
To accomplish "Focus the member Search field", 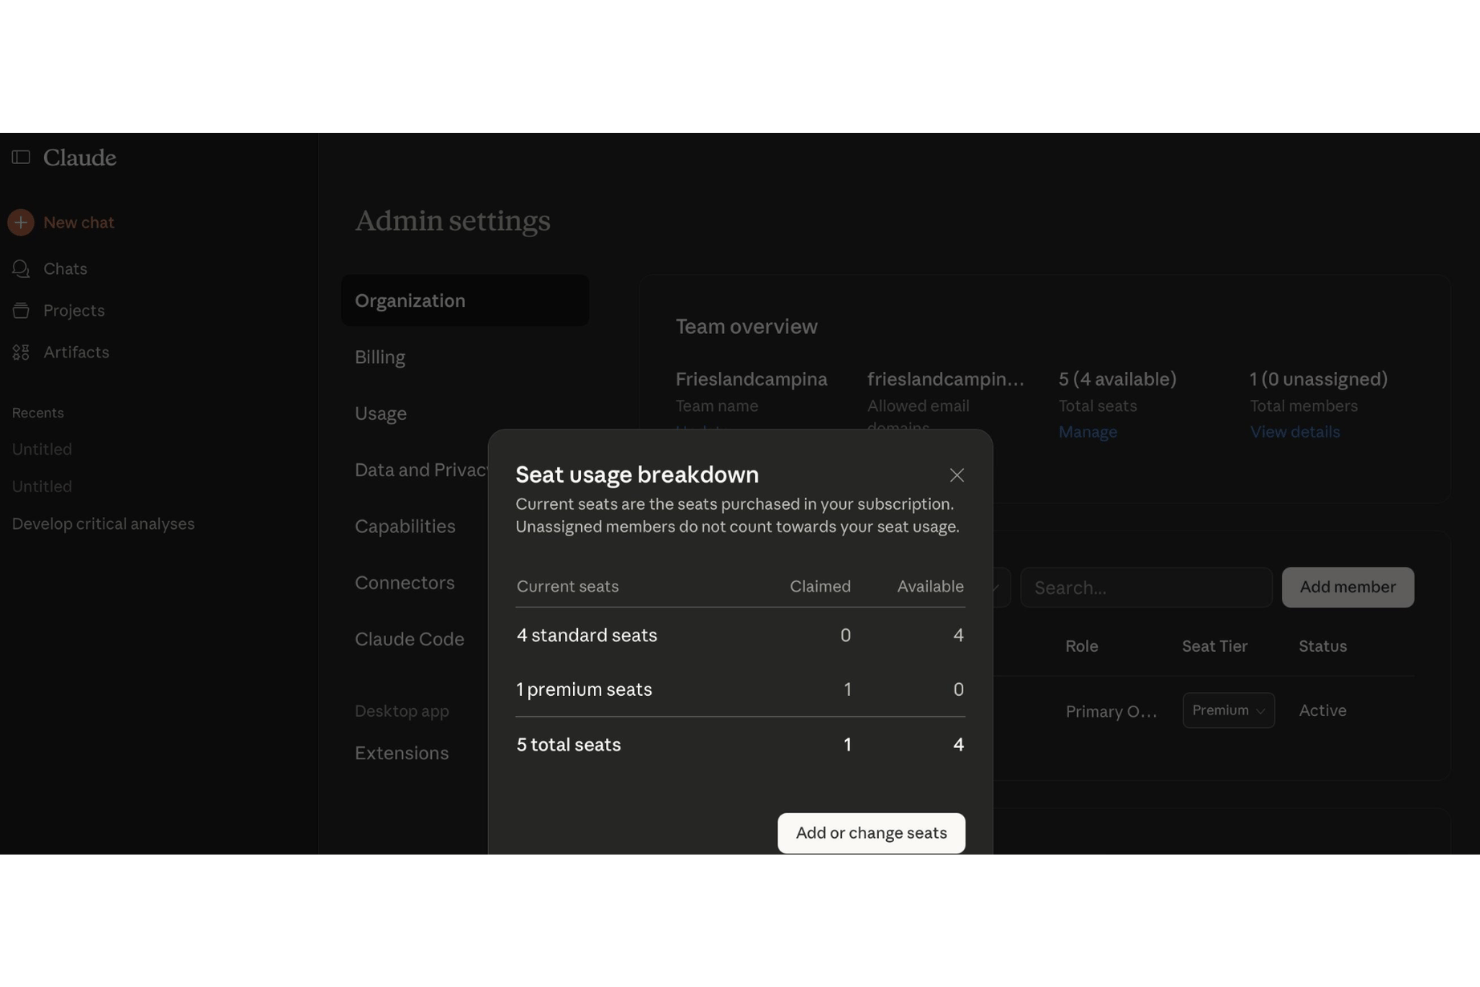I will point(1146,587).
